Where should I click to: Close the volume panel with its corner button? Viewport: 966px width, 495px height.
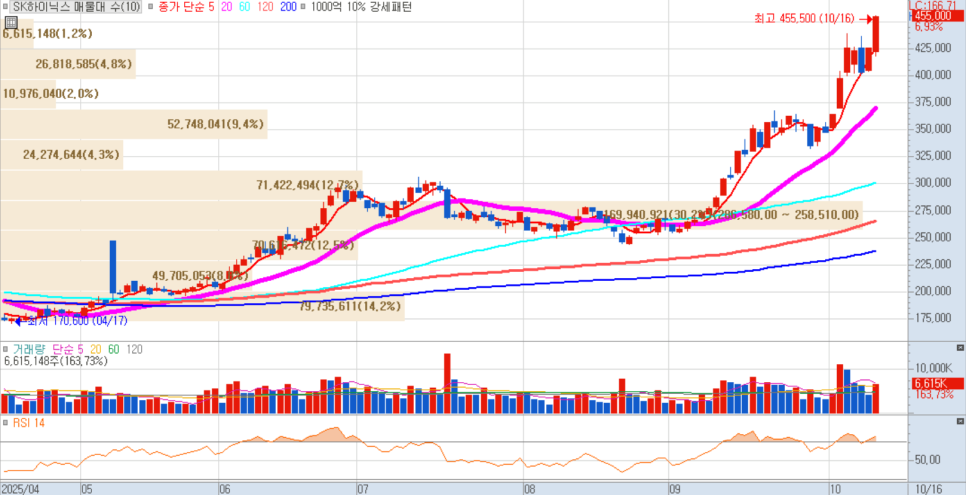click(960, 348)
